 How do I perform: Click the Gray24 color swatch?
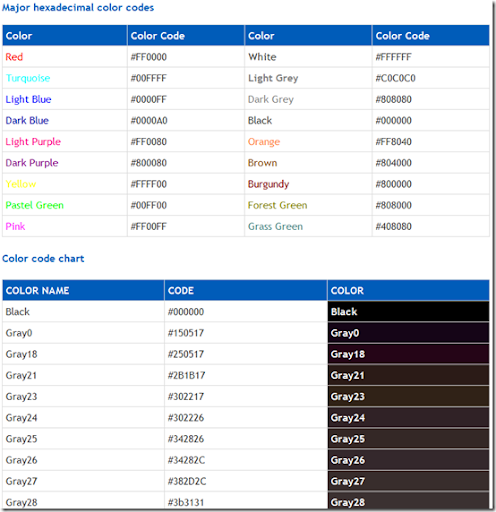click(x=408, y=418)
